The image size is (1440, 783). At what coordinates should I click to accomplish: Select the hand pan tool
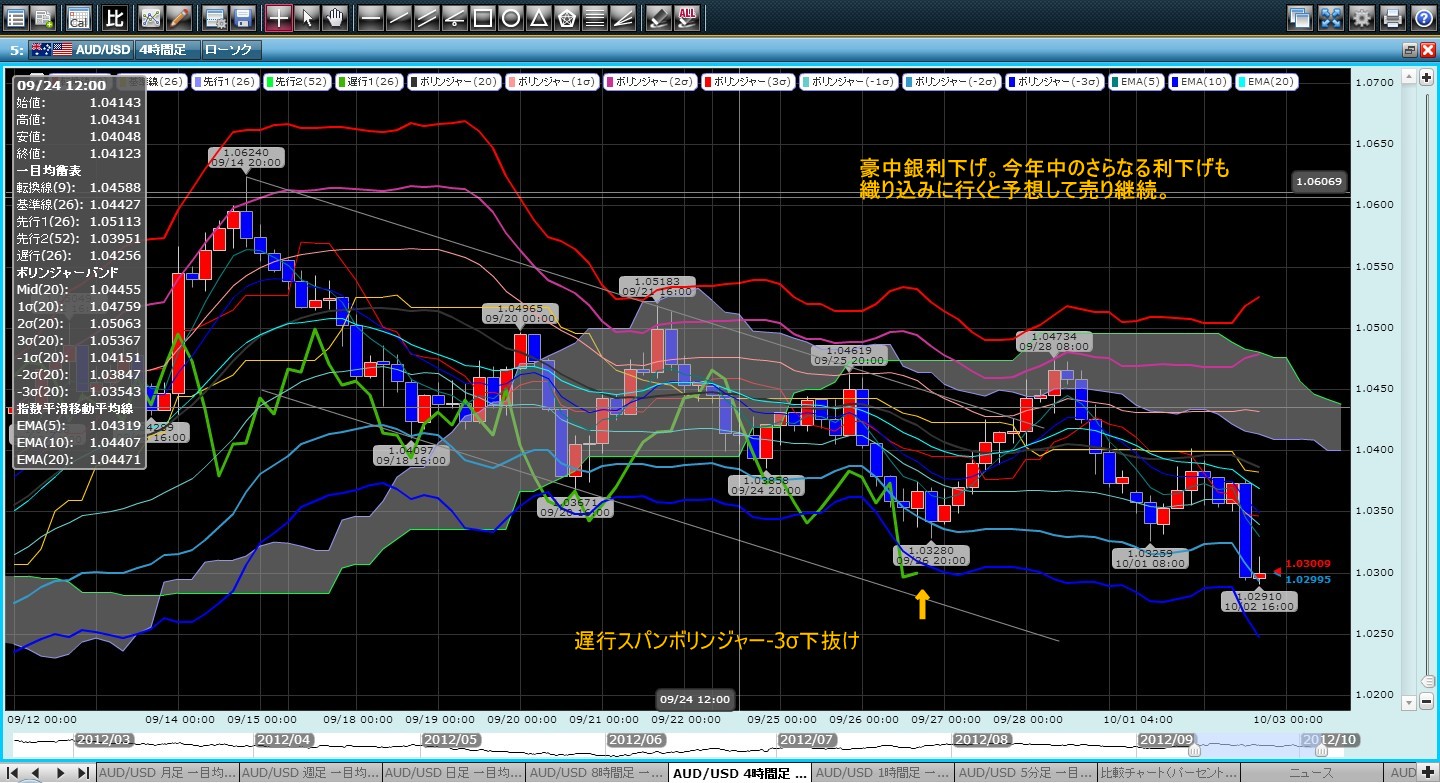334,17
